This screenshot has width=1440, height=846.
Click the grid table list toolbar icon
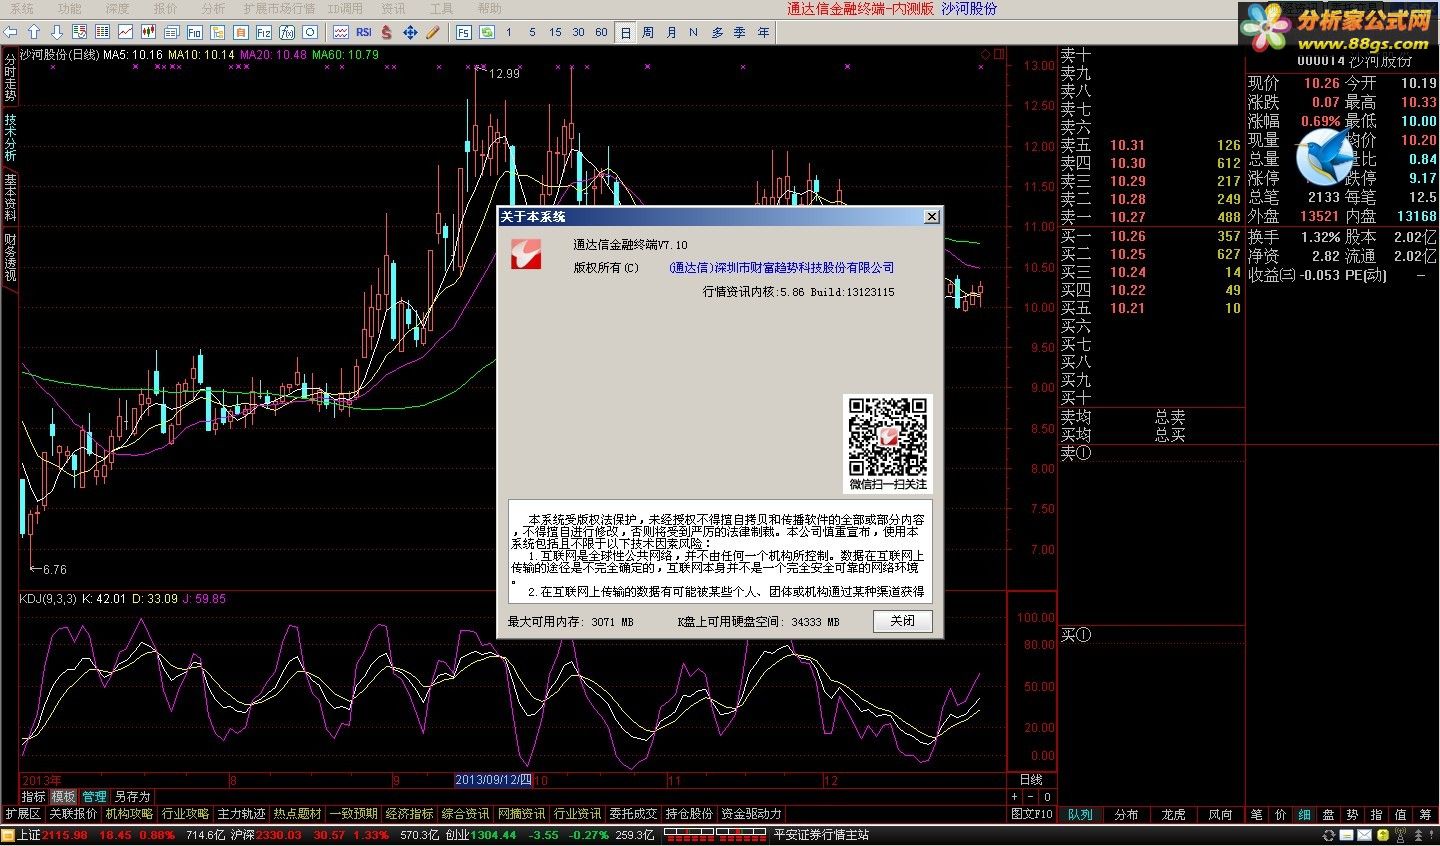102,32
